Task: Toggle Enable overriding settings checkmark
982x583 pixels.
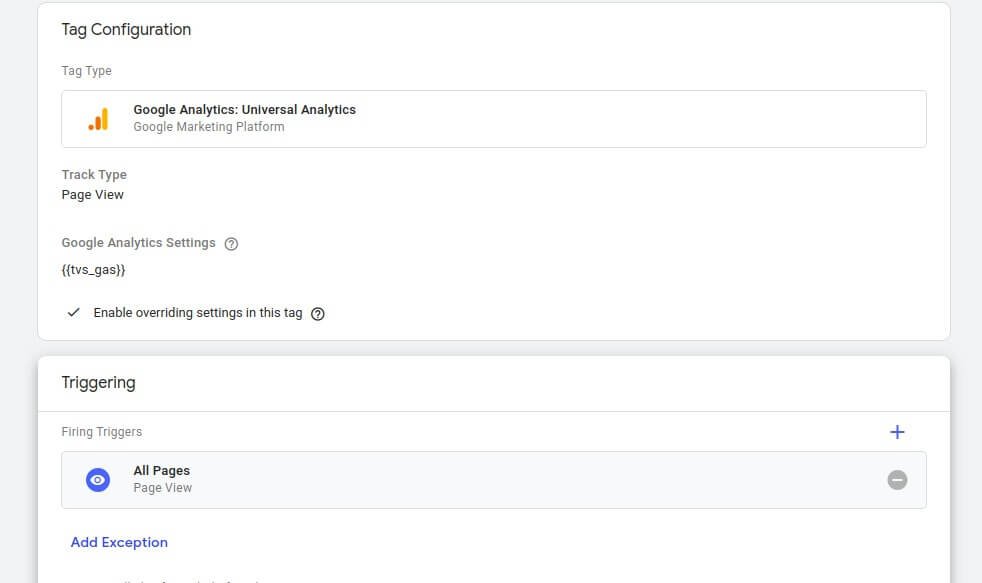Action: point(73,312)
